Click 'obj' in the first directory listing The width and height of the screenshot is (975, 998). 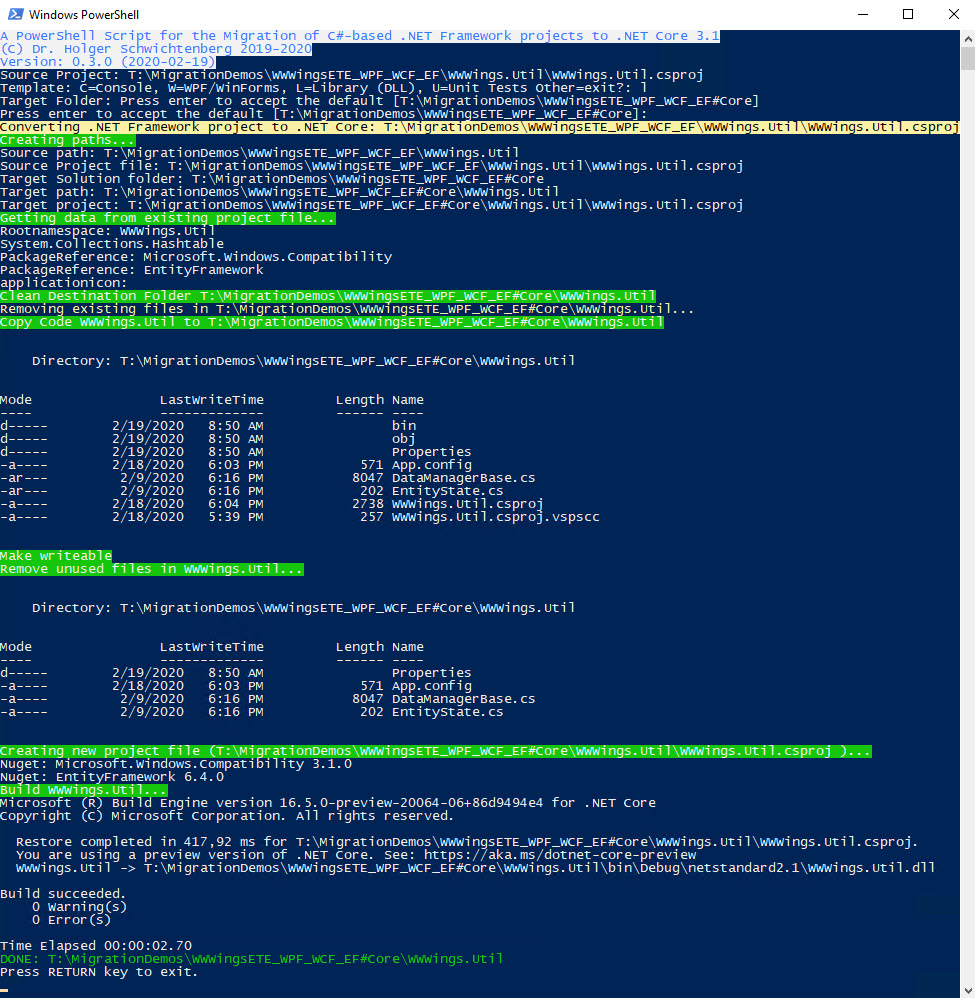(x=403, y=439)
